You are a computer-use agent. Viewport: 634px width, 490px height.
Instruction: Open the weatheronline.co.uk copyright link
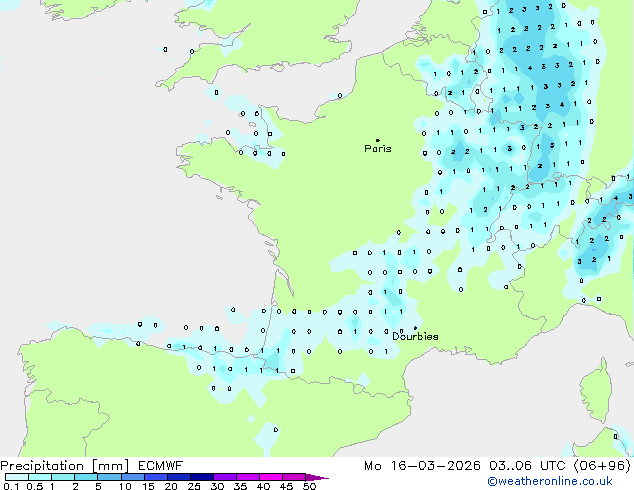click(550, 481)
